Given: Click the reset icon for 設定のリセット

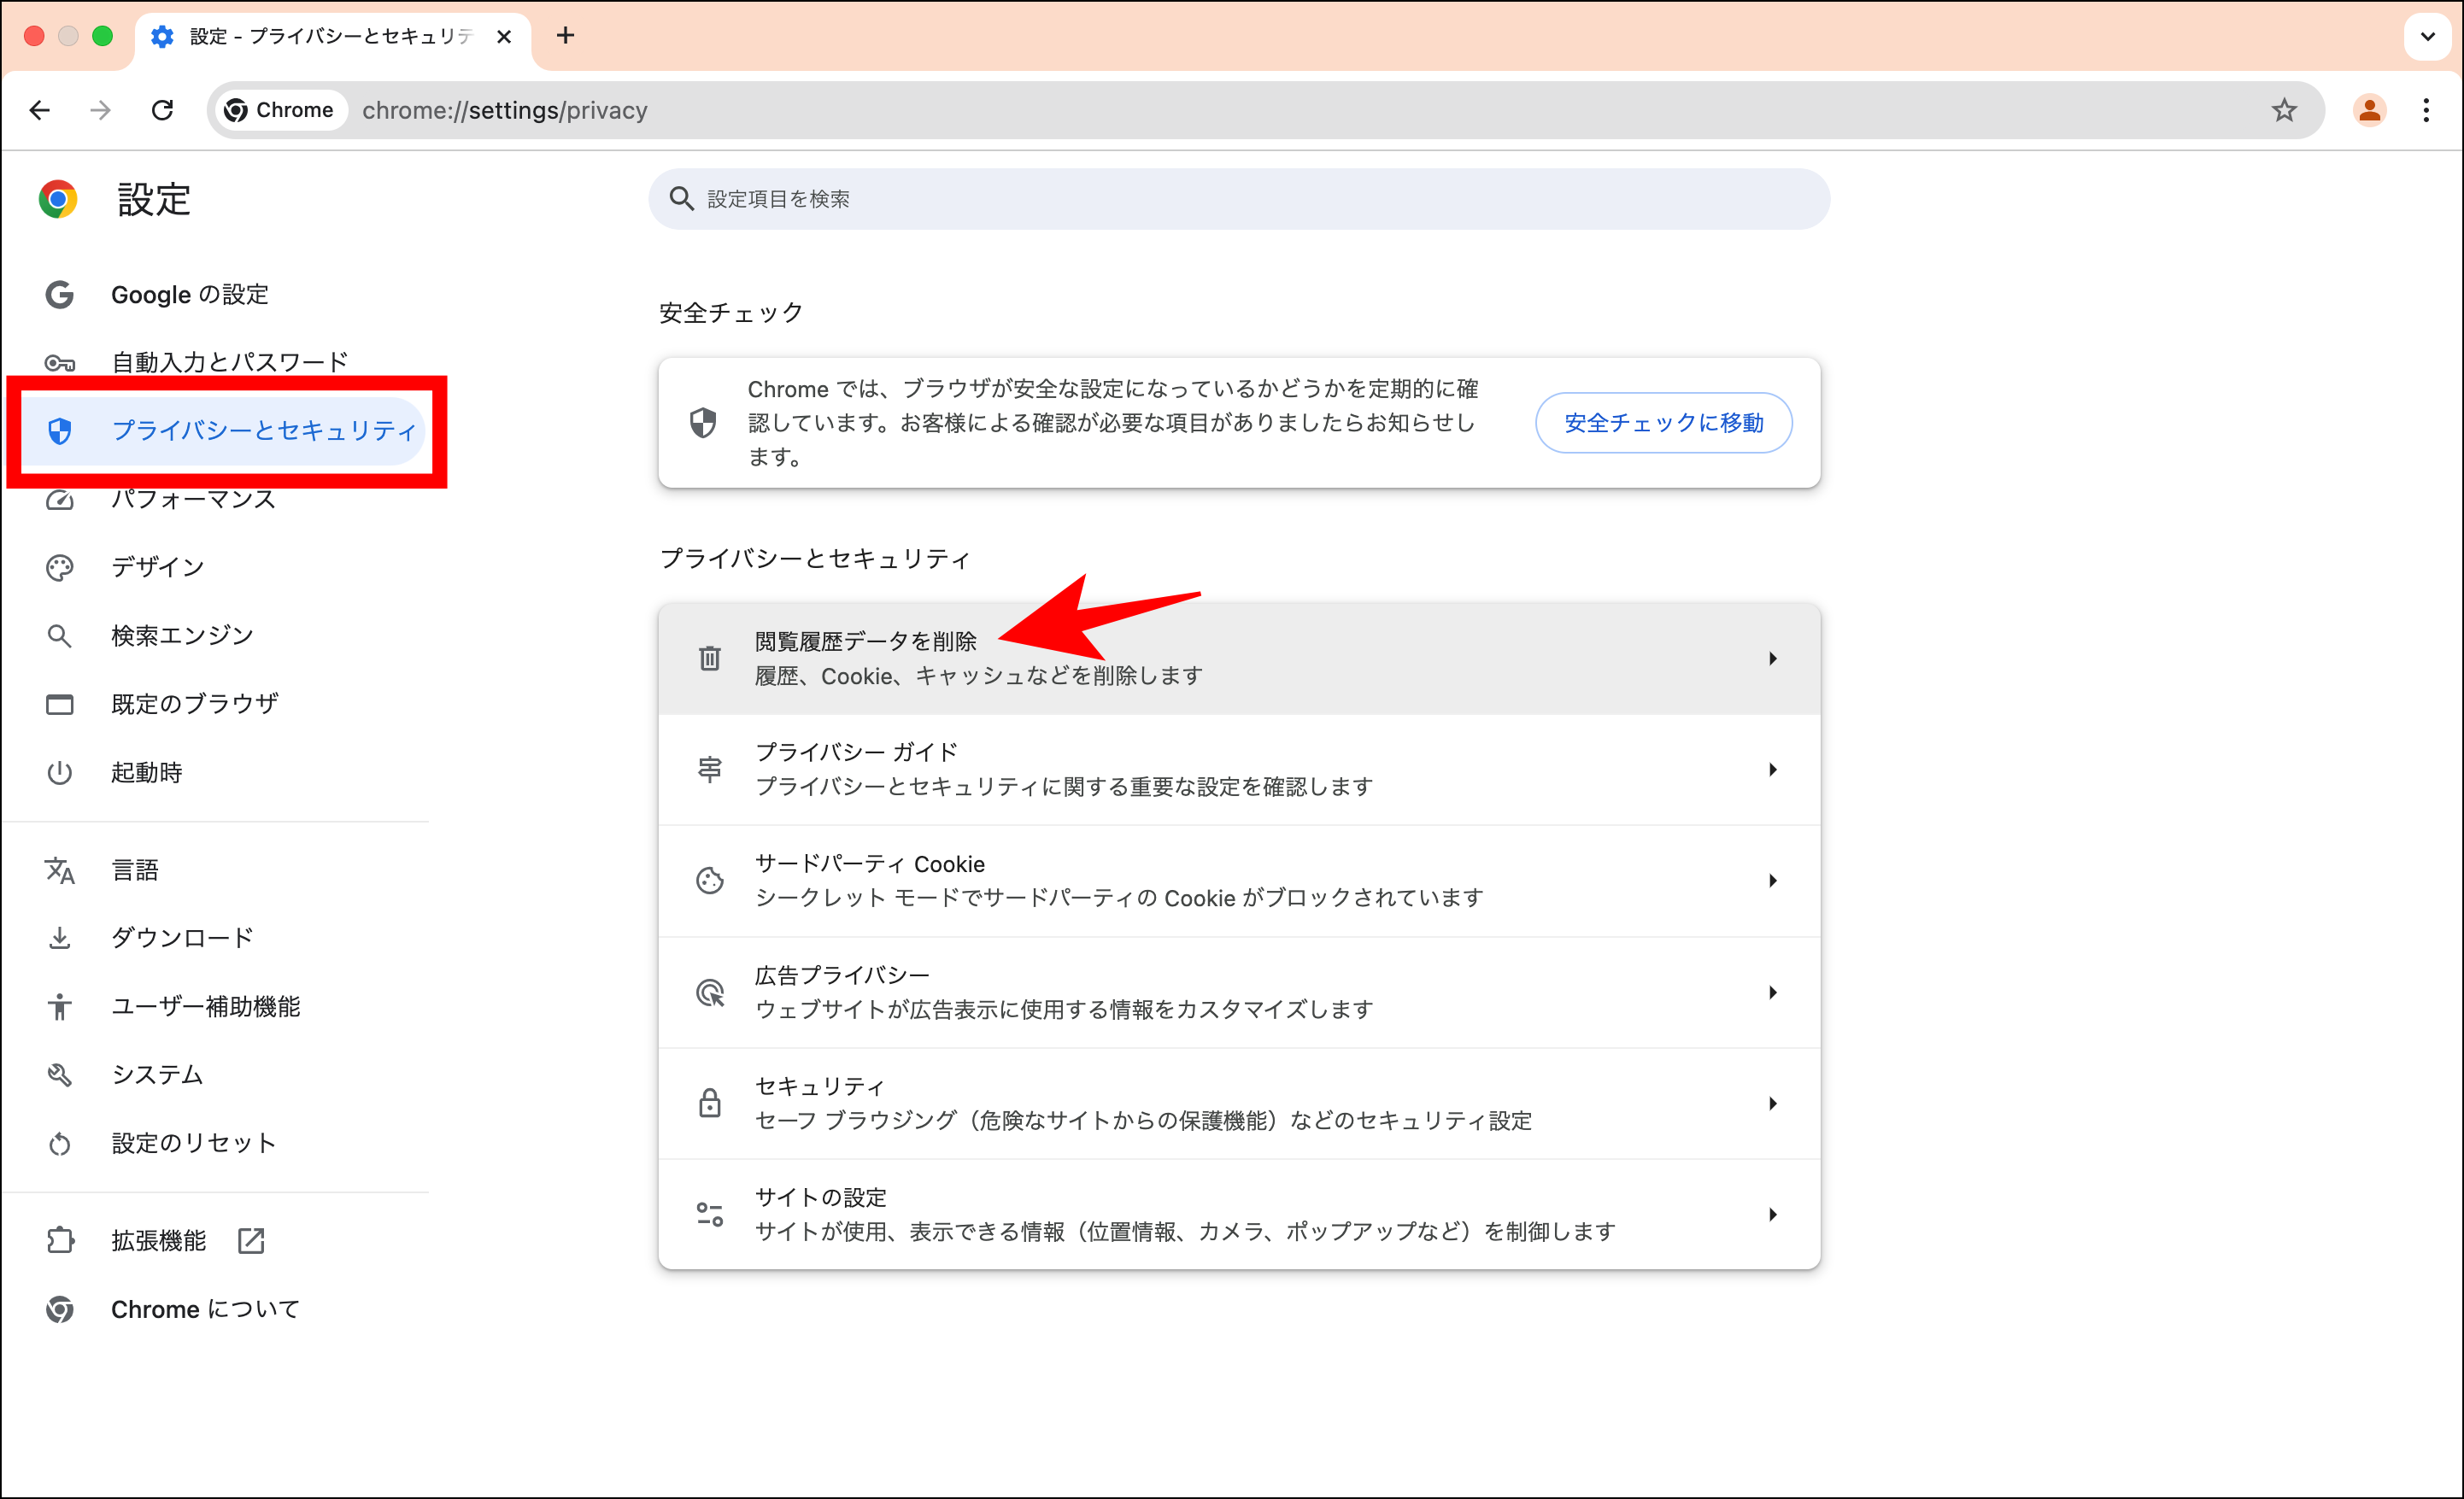Looking at the screenshot, I should click(x=60, y=1144).
